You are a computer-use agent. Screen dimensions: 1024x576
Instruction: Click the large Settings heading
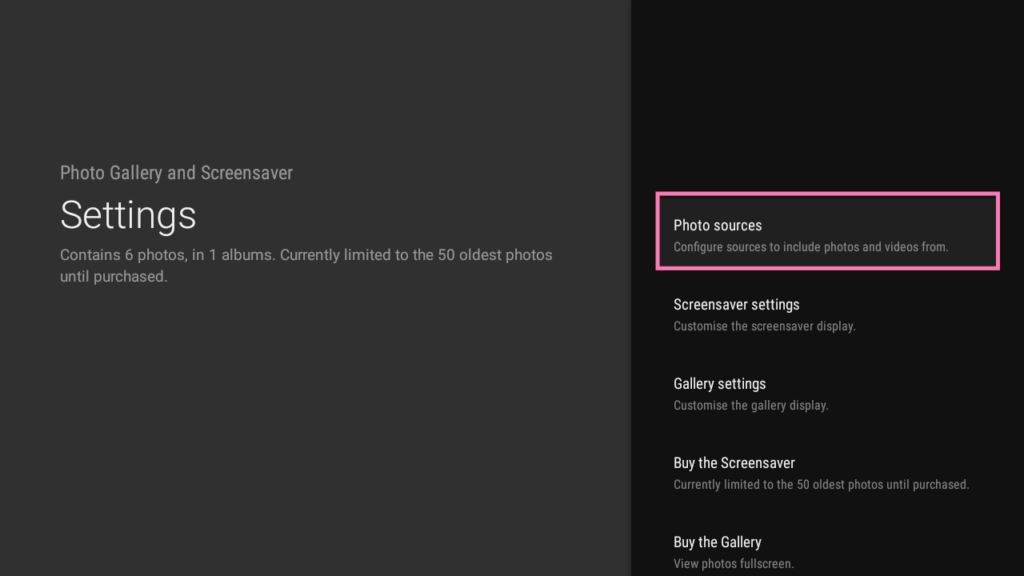click(128, 215)
